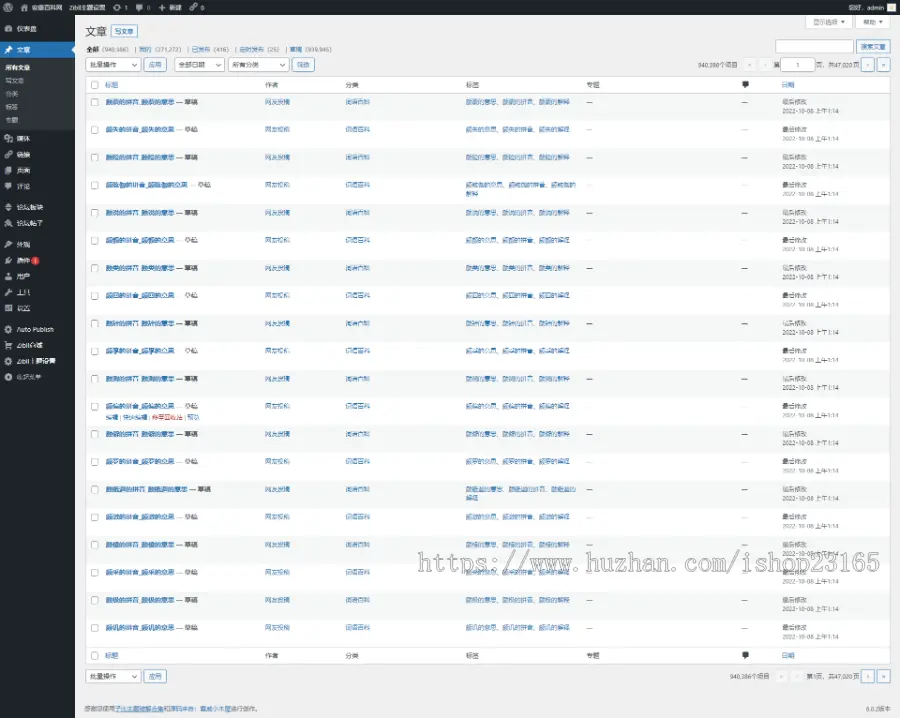Image resolution: width=900 pixels, height=718 pixels.
Task: Click the 筛选 filter button
Action: pyautogui.click(x=303, y=65)
